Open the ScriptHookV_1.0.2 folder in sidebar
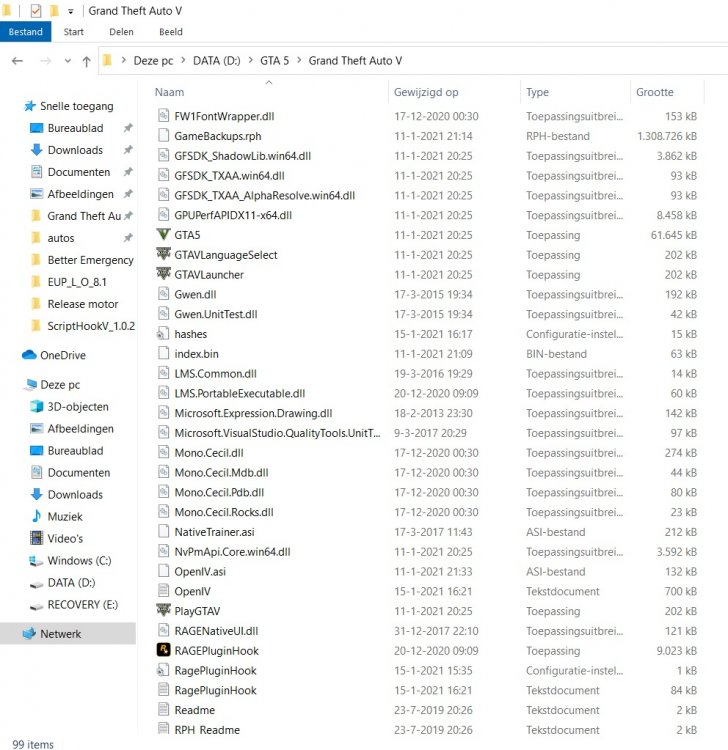The image size is (728, 750). click(x=91, y=326)
